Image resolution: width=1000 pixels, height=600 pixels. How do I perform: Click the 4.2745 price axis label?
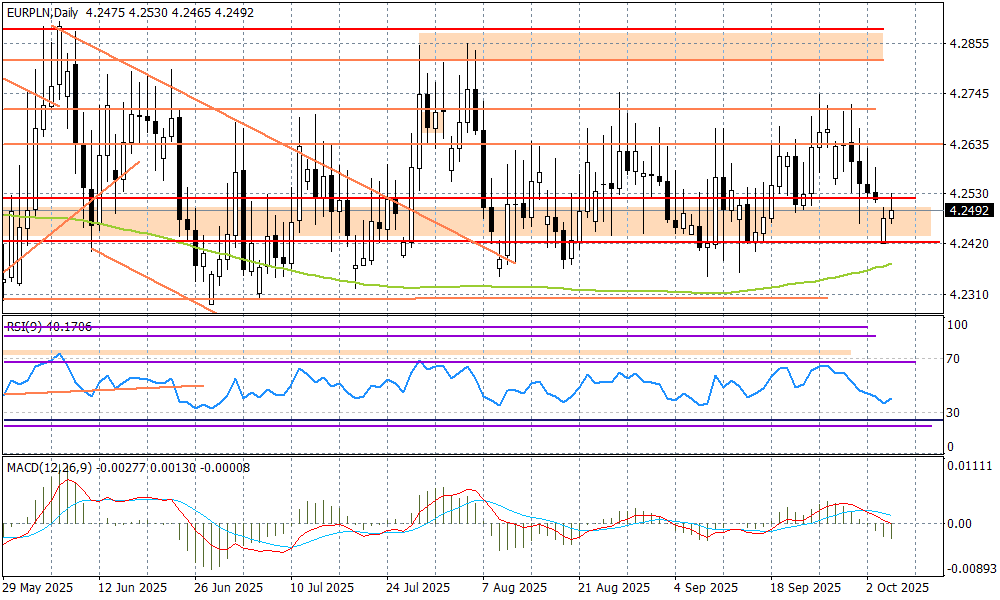968,94
